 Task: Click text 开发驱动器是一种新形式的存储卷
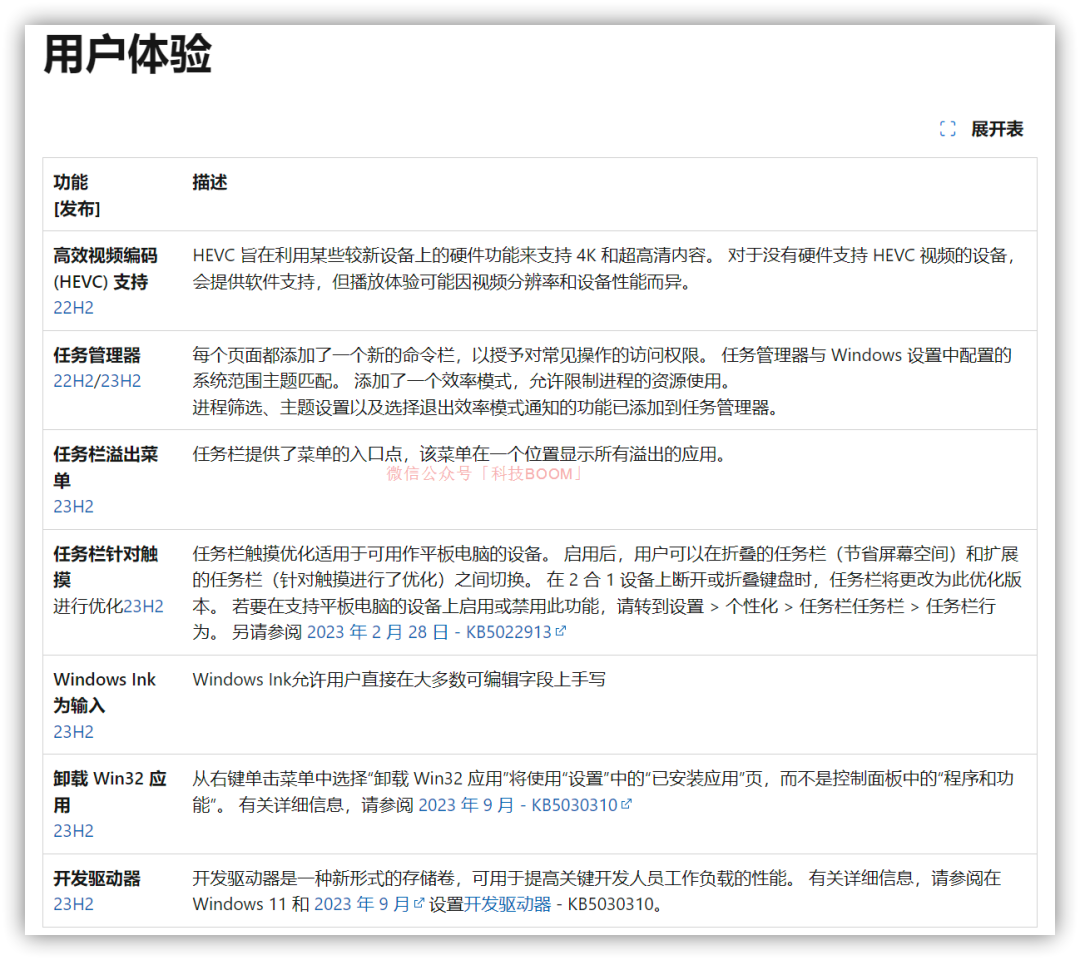point(324,879)
